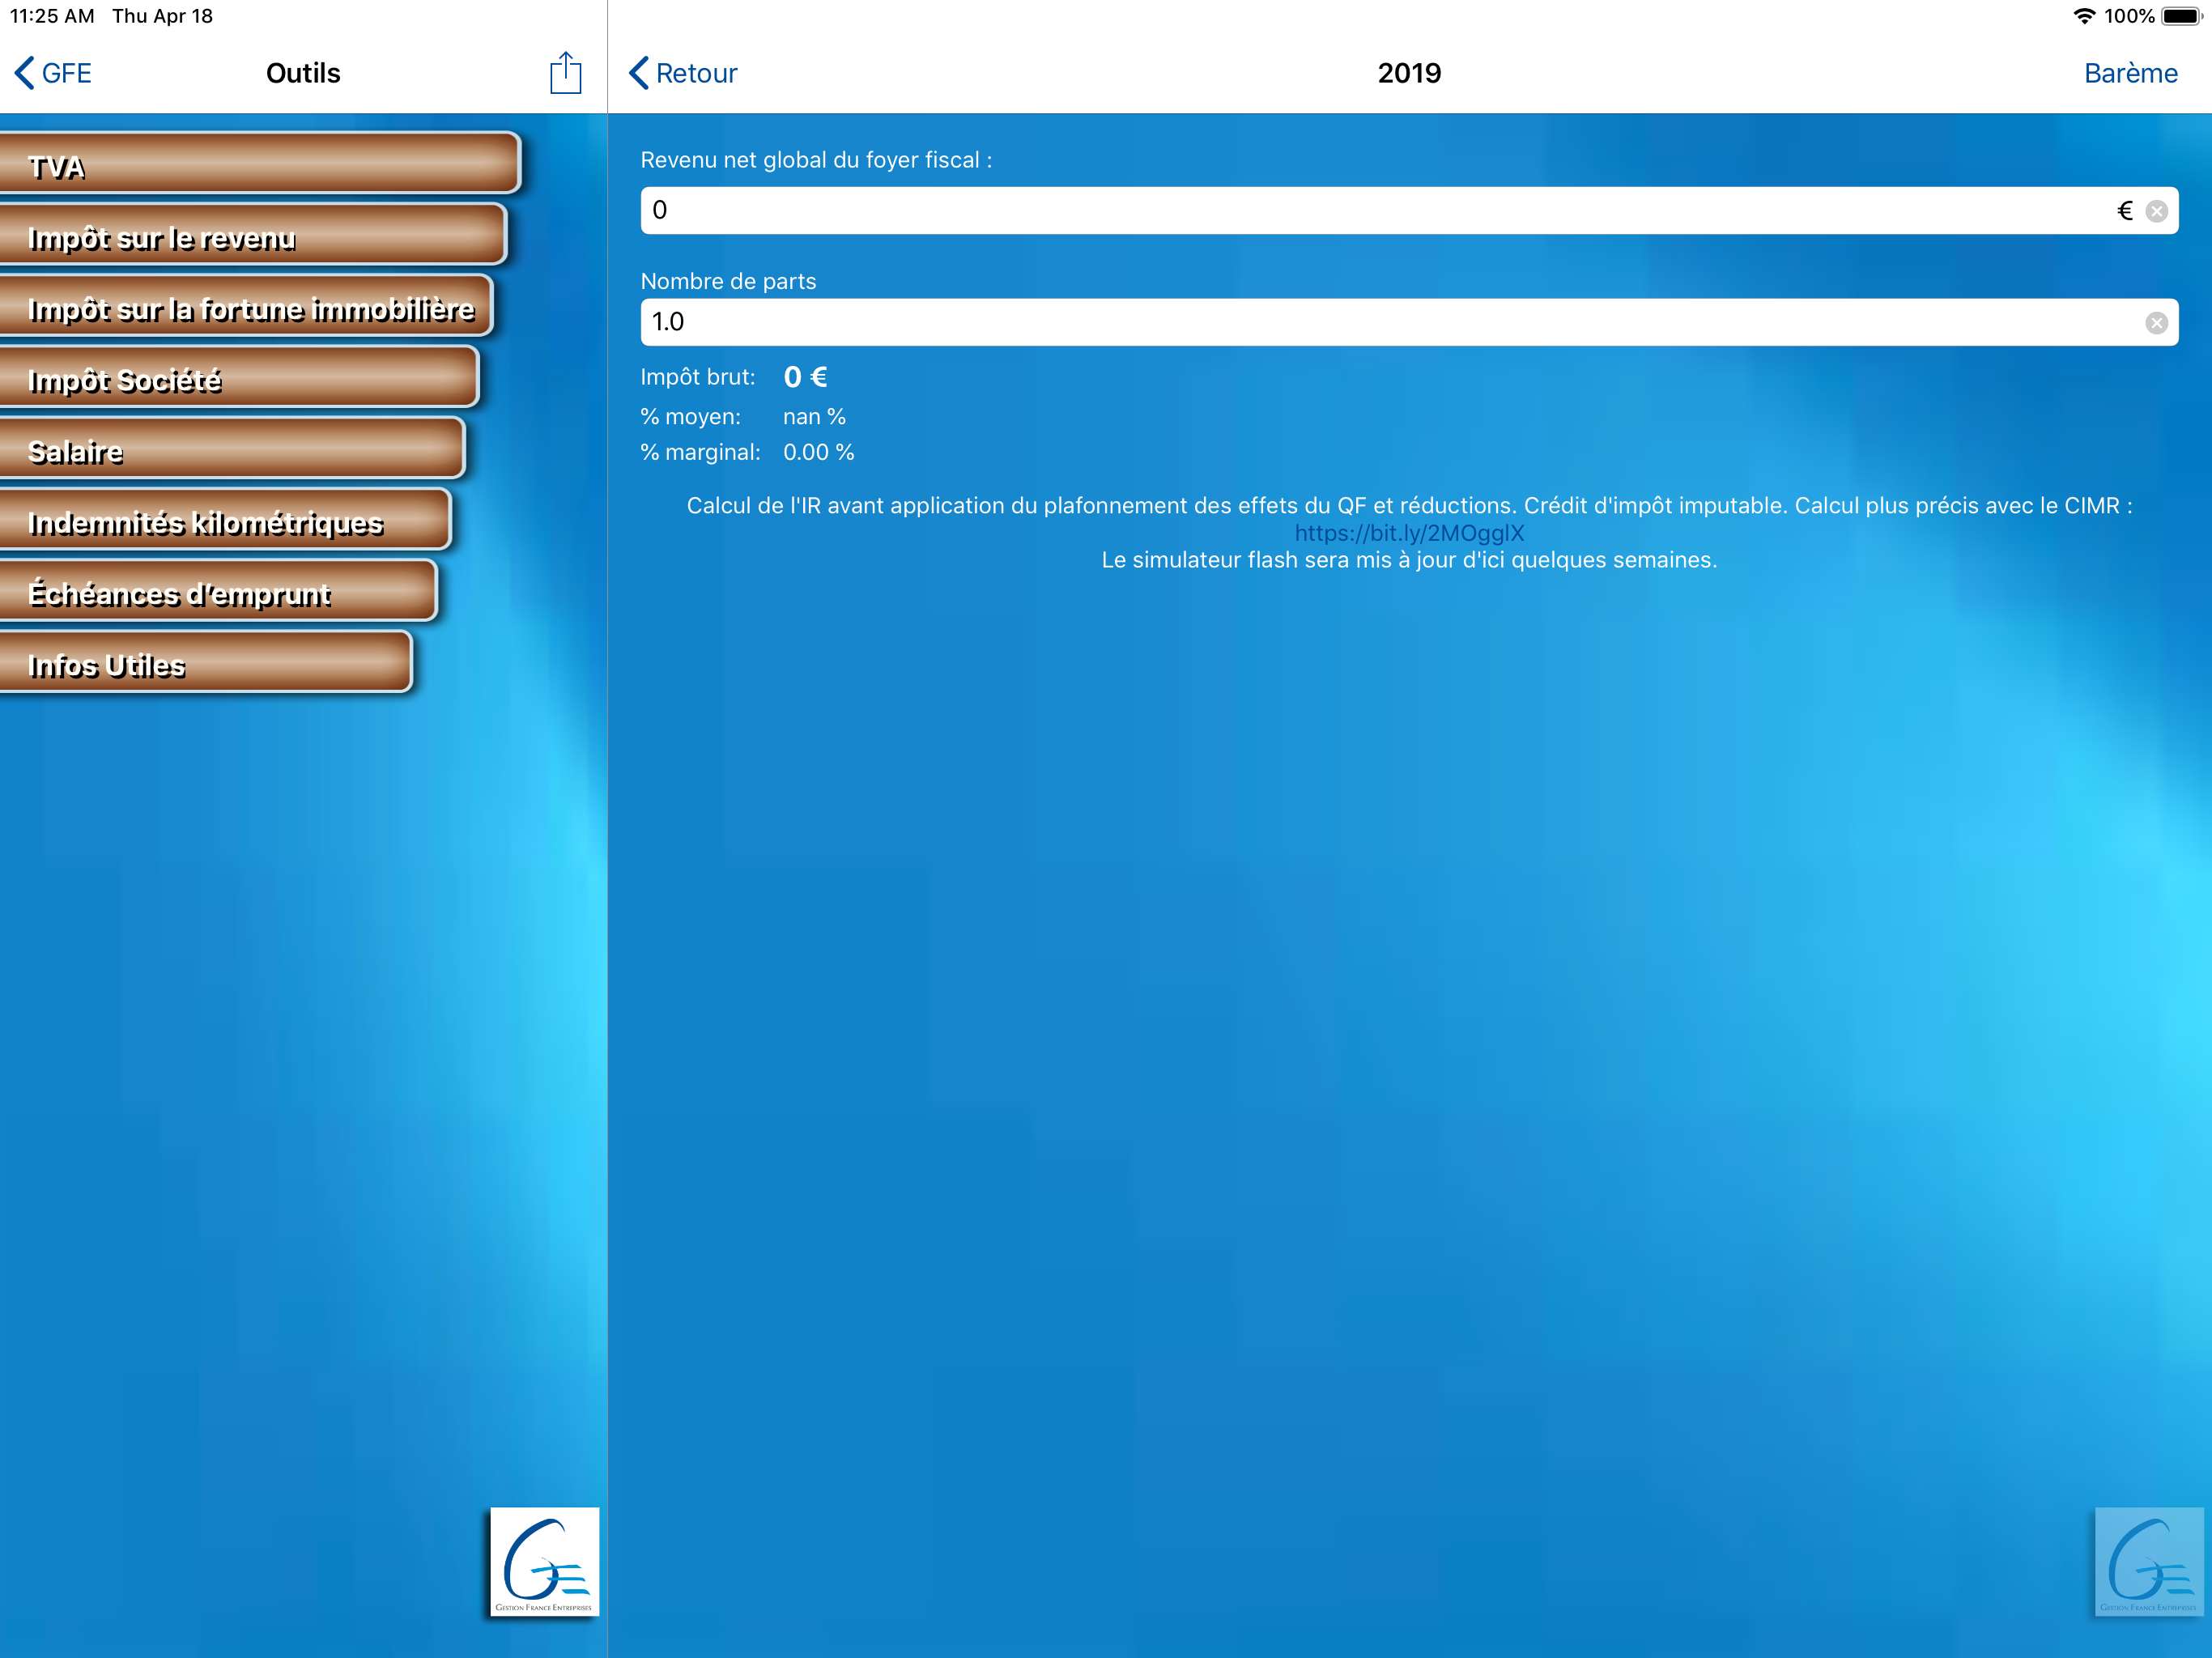
Task: Tap the Impôt brut 0 € value
Action: pos(805,377)
